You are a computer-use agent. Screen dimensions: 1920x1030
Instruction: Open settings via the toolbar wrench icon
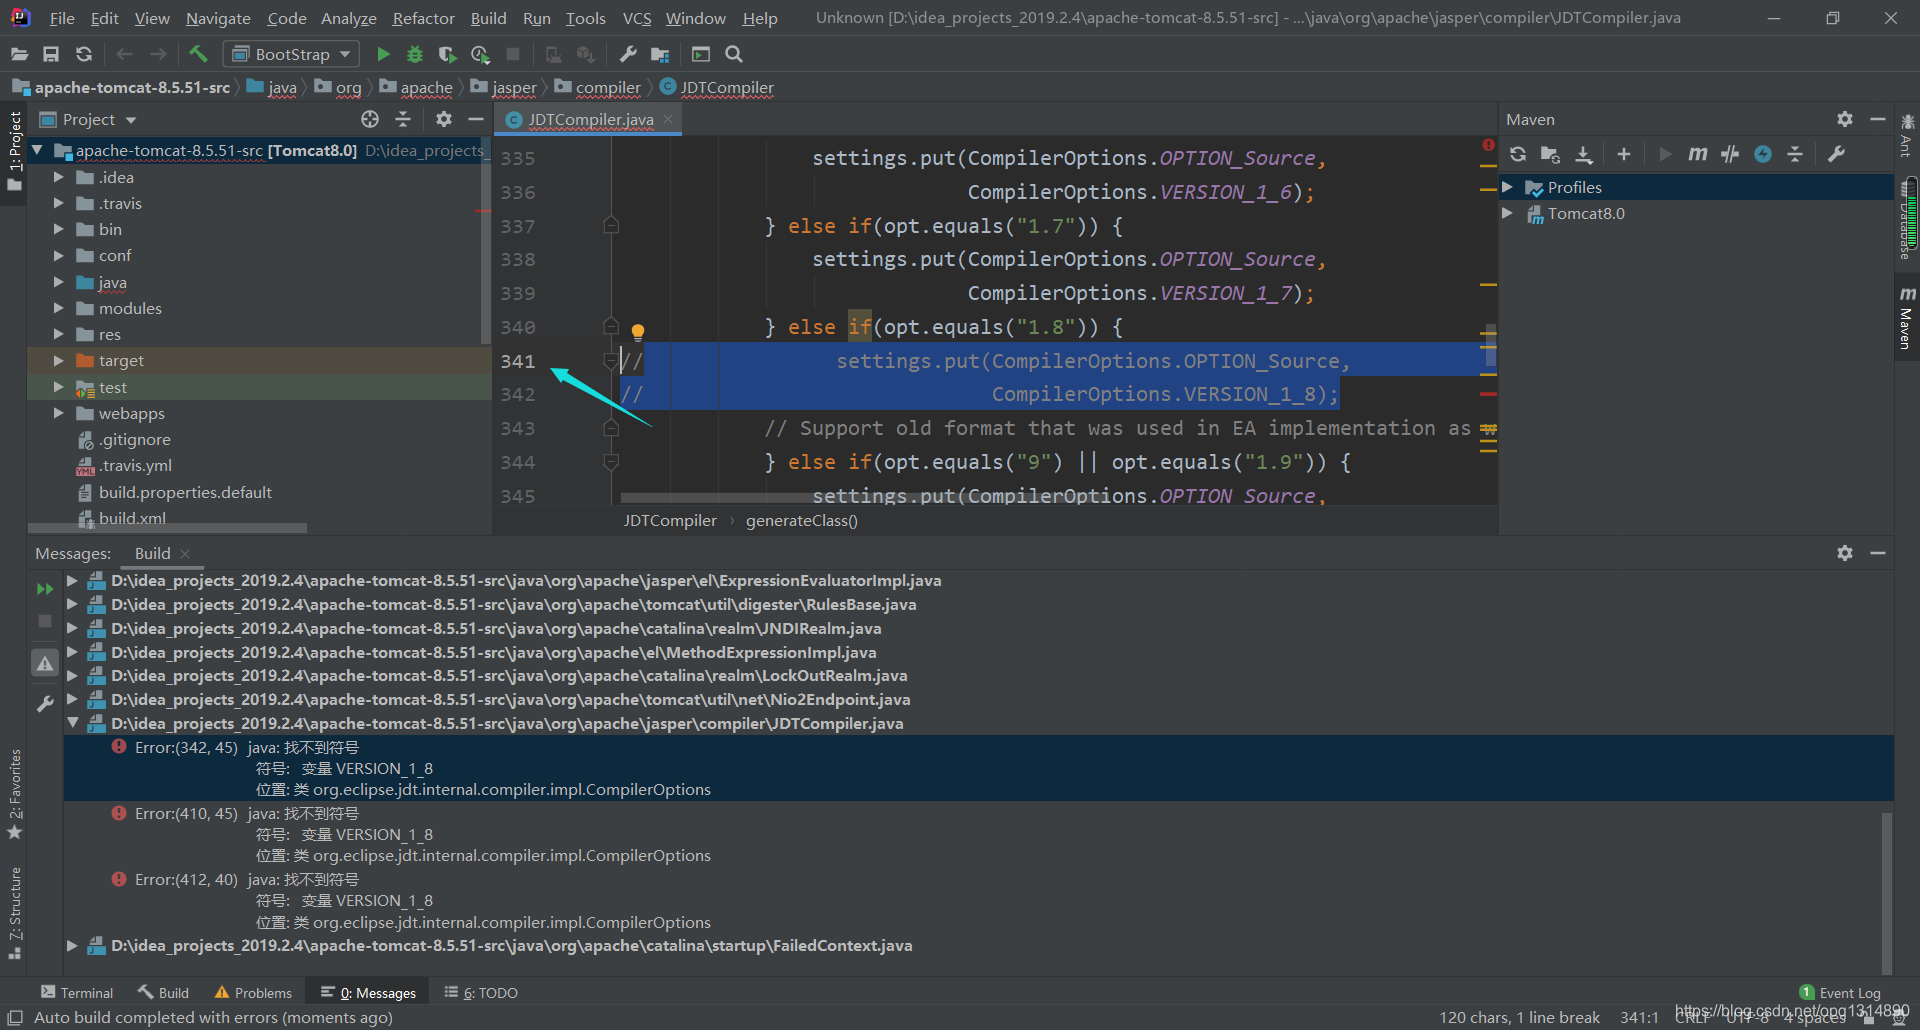click(x=628, y=54)
